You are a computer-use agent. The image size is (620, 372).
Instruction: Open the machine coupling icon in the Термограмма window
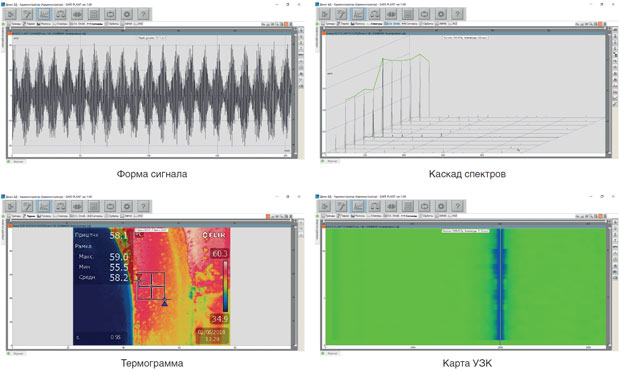tap(77, 206)
